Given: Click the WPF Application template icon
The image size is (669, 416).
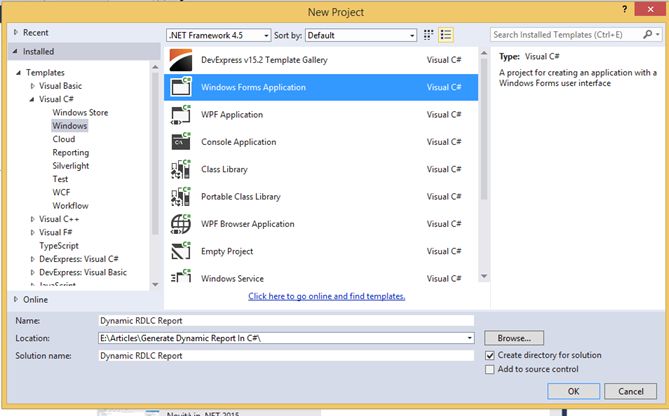Looking at the screenshot, I should (x=181, y=114).
